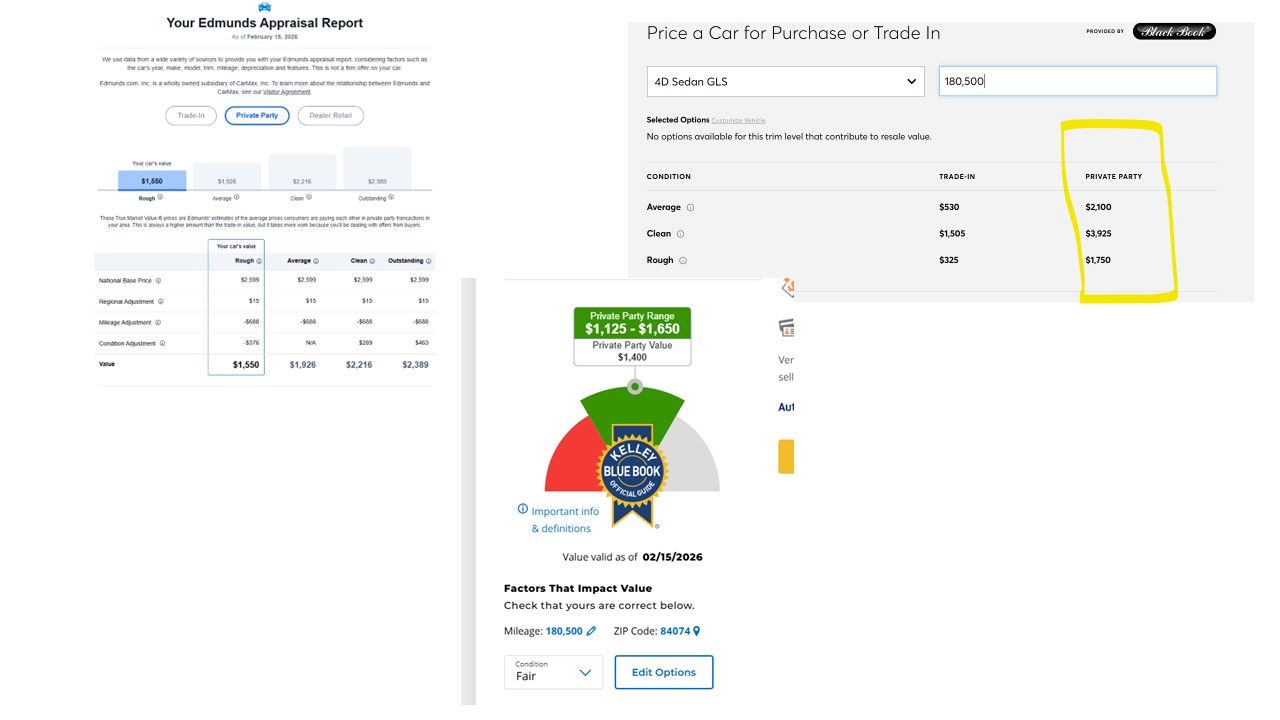Click the info icon beside Important info
This screenshot has height=720, width=1280.
pos(522,509)
